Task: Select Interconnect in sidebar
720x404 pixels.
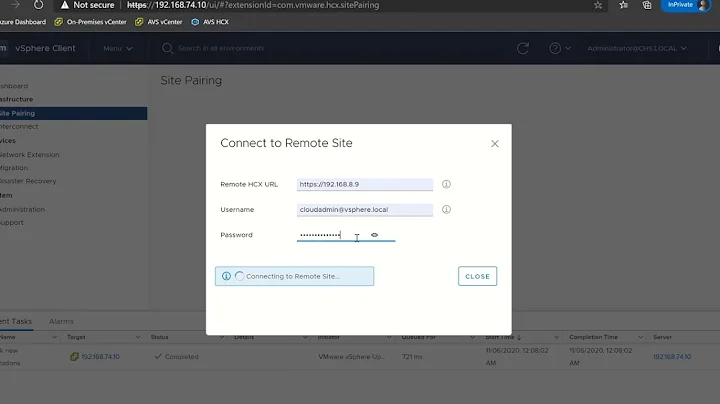Action: (x=19, y=126)
